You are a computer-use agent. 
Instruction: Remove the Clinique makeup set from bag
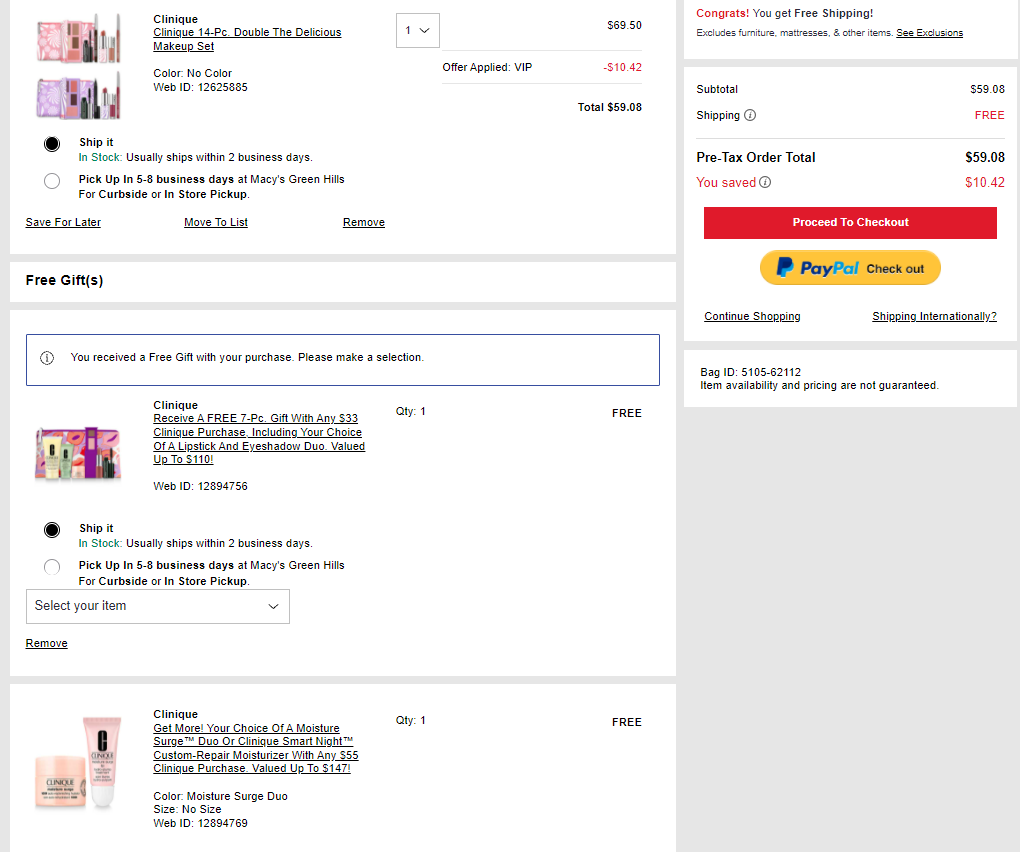point(364,222)
